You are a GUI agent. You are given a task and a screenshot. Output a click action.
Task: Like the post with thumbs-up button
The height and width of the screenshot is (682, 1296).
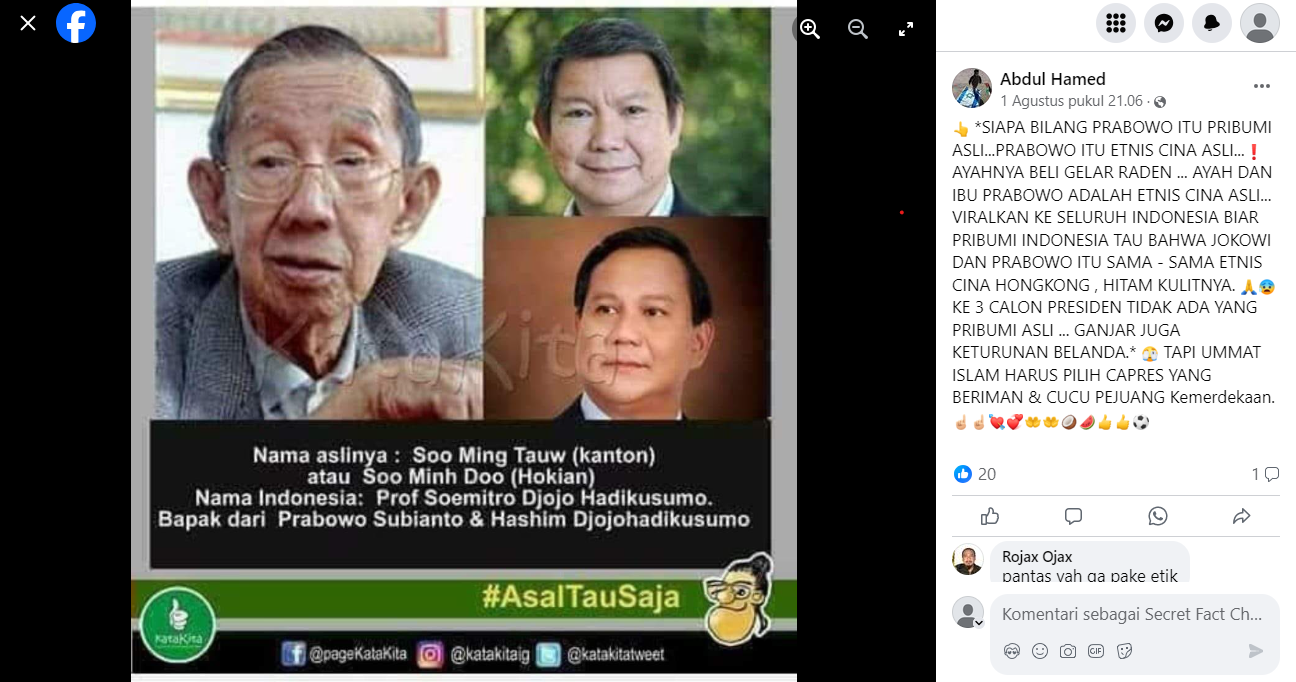pos(990,516)
